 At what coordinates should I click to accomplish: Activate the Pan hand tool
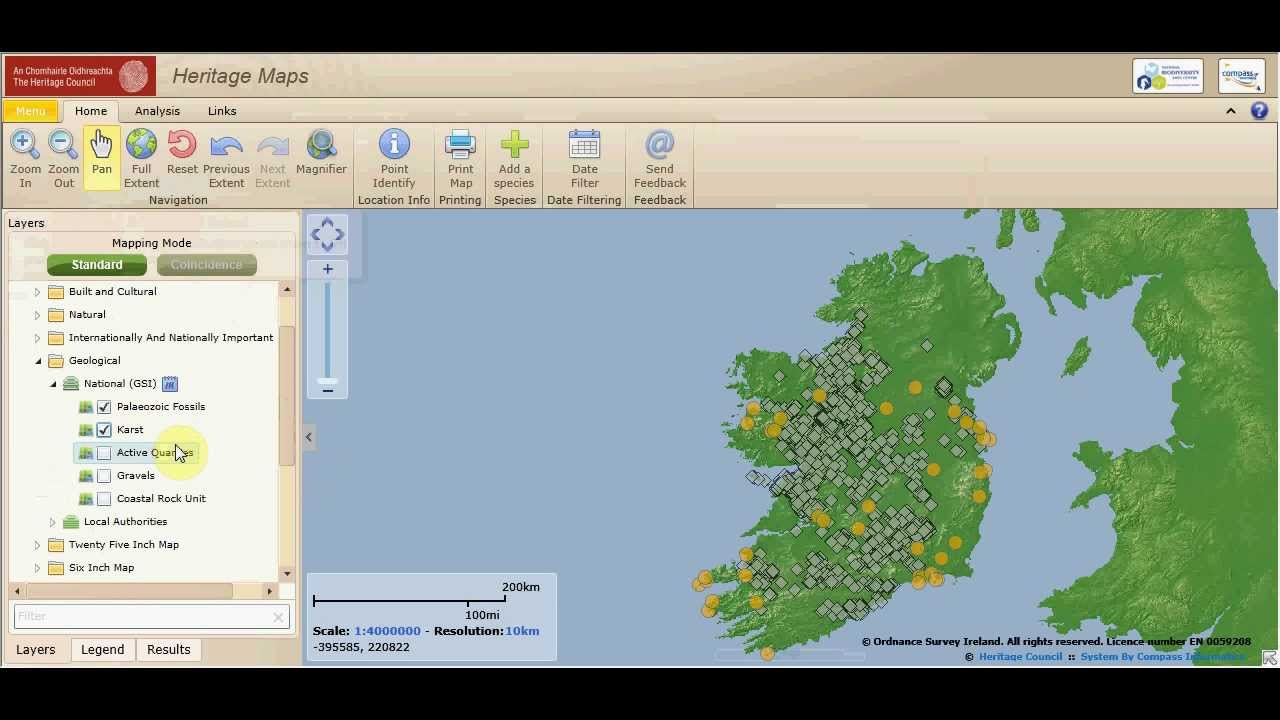coord(101,158)
